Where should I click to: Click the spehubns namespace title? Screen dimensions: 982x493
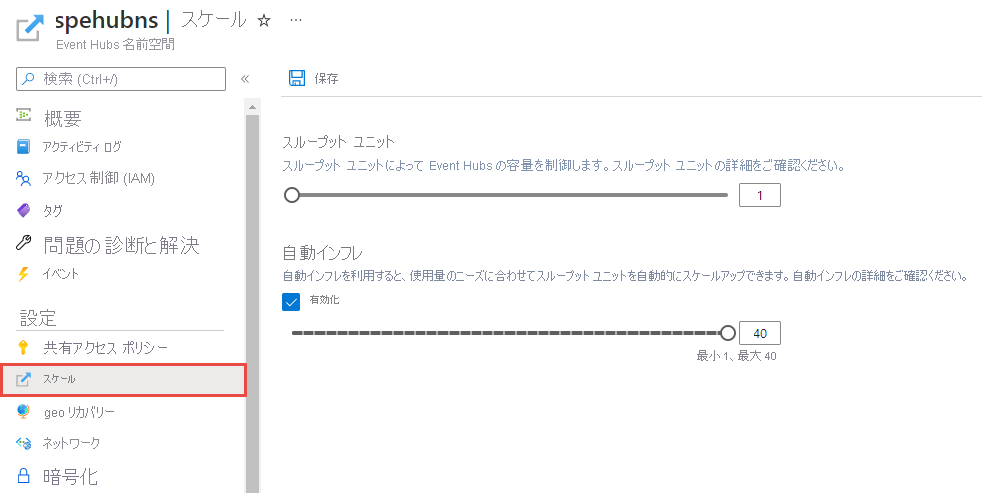(106, 21)
